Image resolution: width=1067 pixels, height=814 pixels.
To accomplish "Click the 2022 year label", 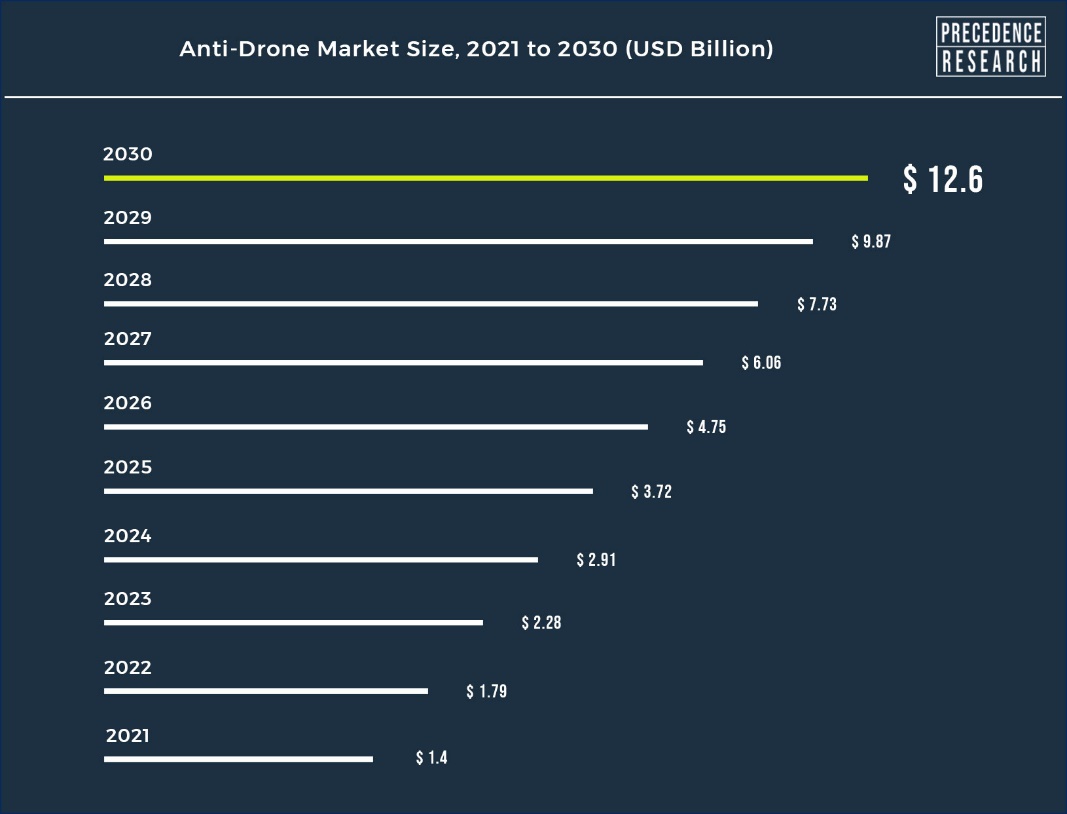I will pos(128,668).
